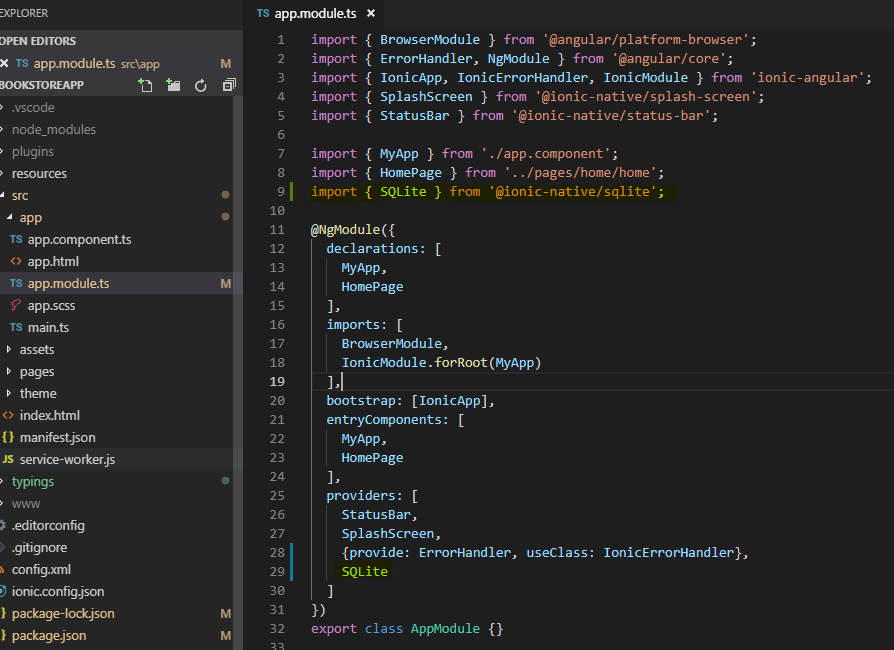Place cursor on SQLite in providers array
The width and height of the screenshot is (894, 650).
coord(364,571)
